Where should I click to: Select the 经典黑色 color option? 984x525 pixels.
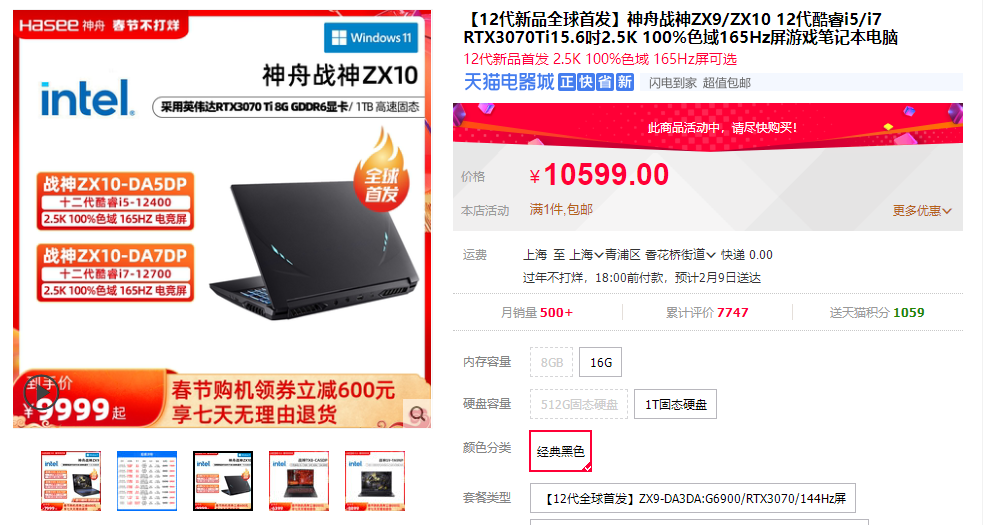point(560,451)
